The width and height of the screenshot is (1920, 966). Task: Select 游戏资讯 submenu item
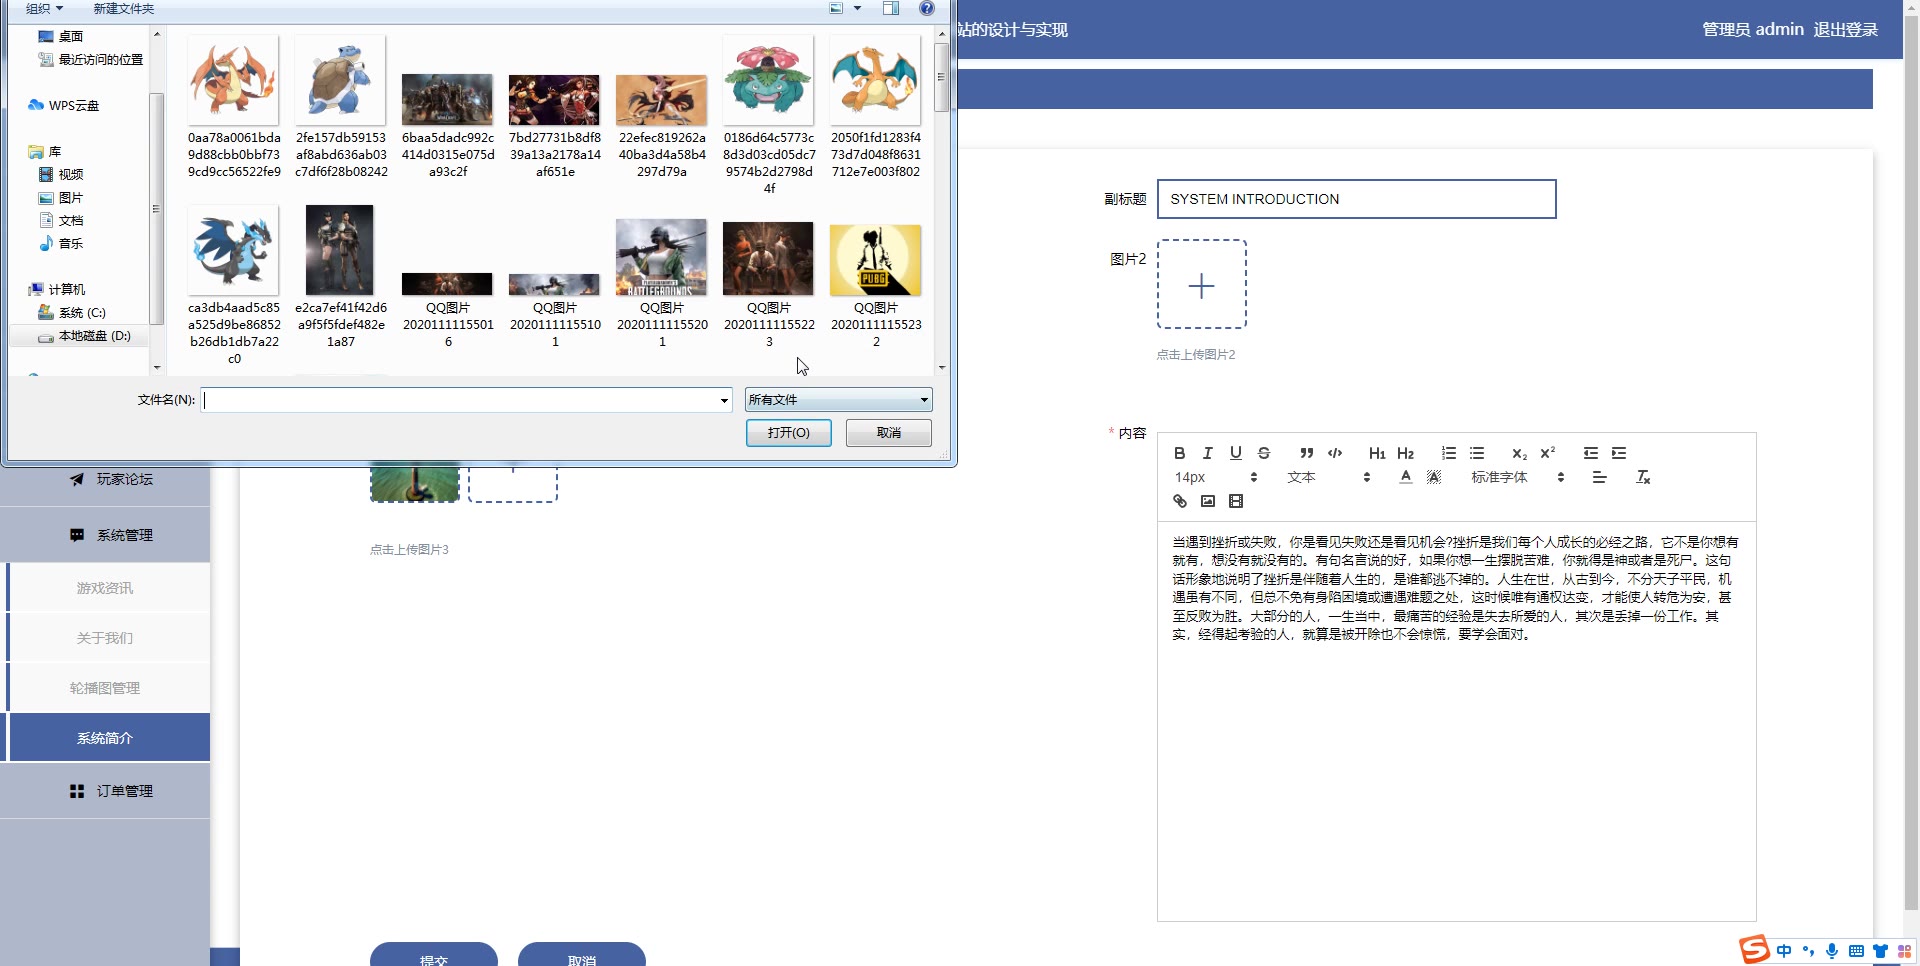pos(105,588)
